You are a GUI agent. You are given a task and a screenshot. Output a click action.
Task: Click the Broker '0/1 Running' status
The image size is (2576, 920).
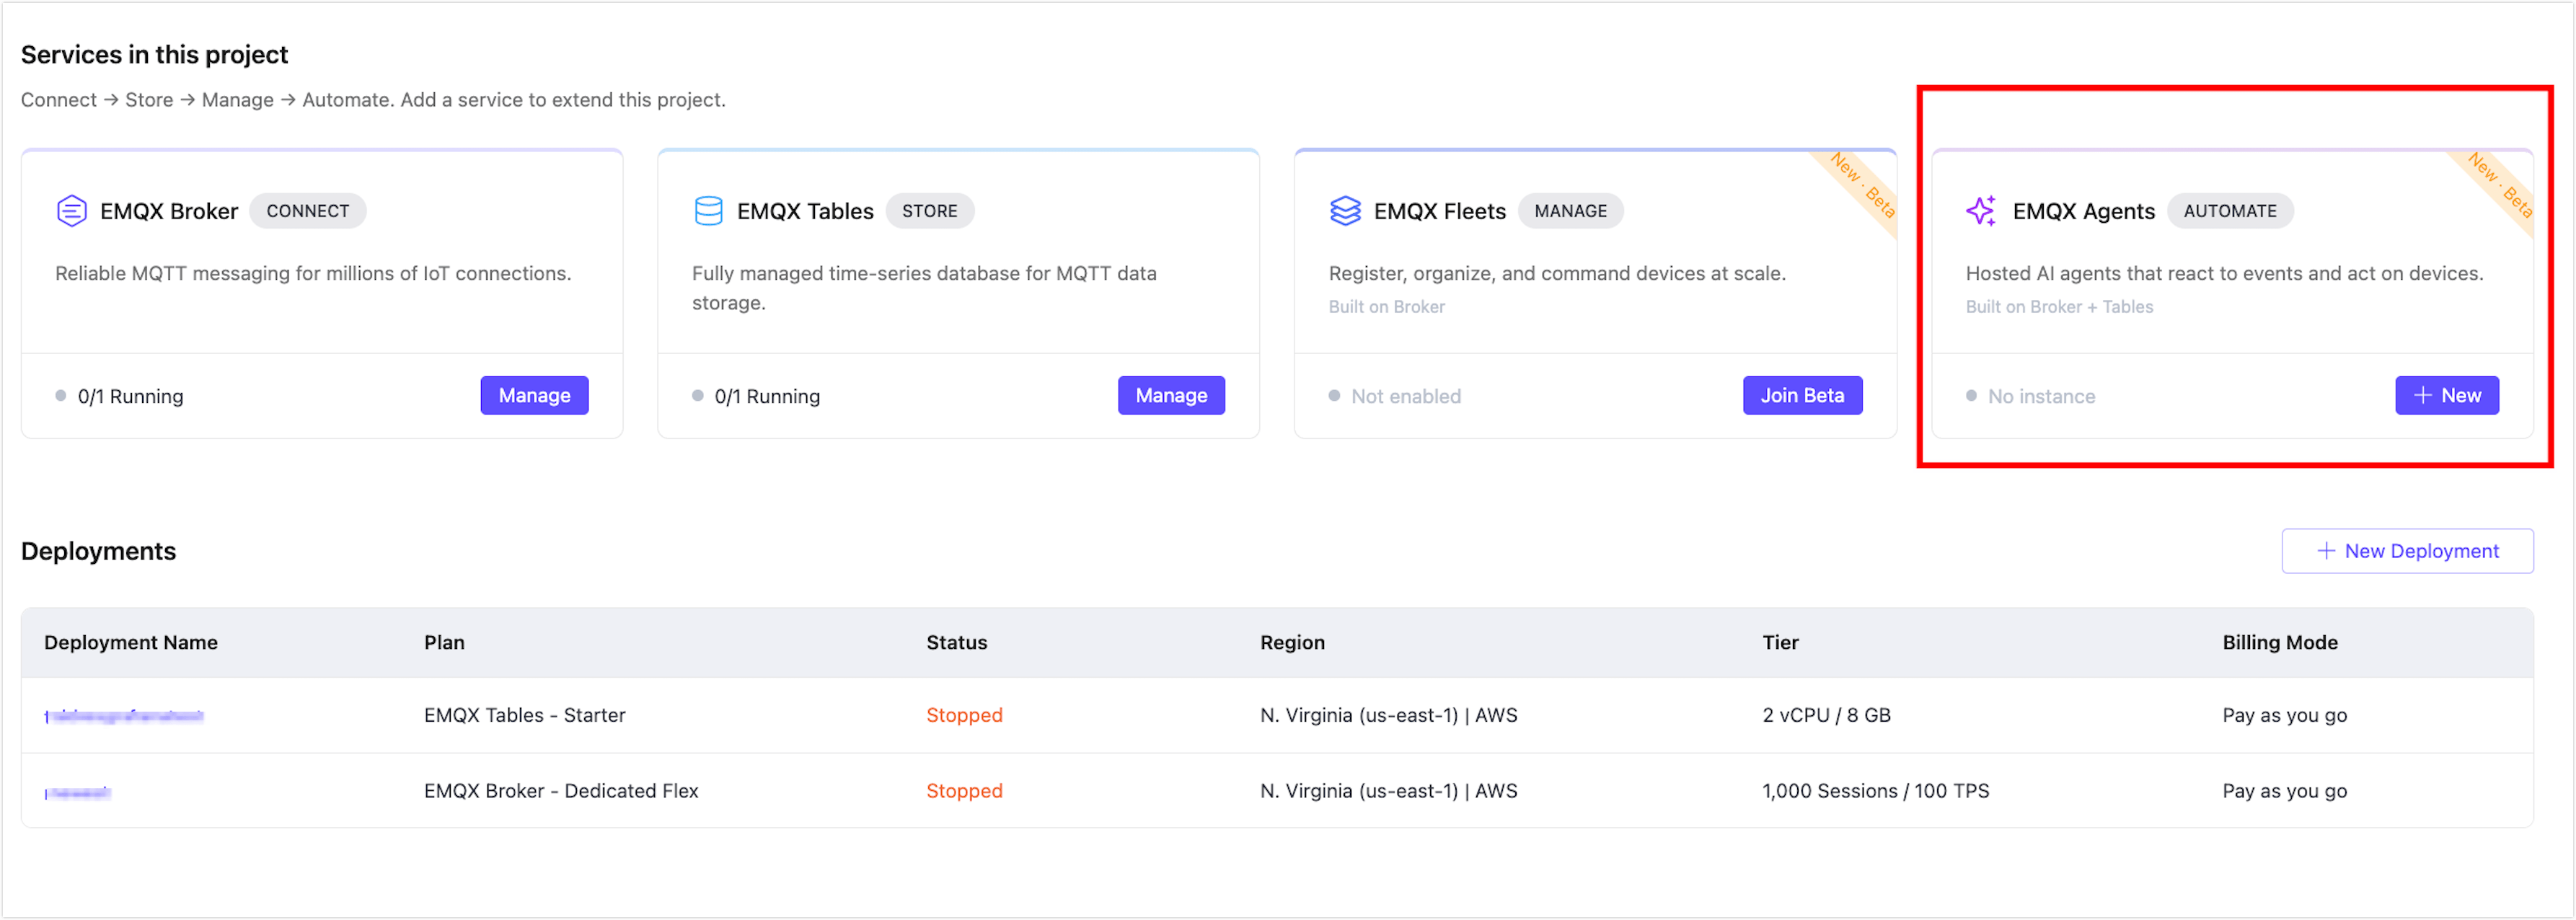click(x=120, y=396)
